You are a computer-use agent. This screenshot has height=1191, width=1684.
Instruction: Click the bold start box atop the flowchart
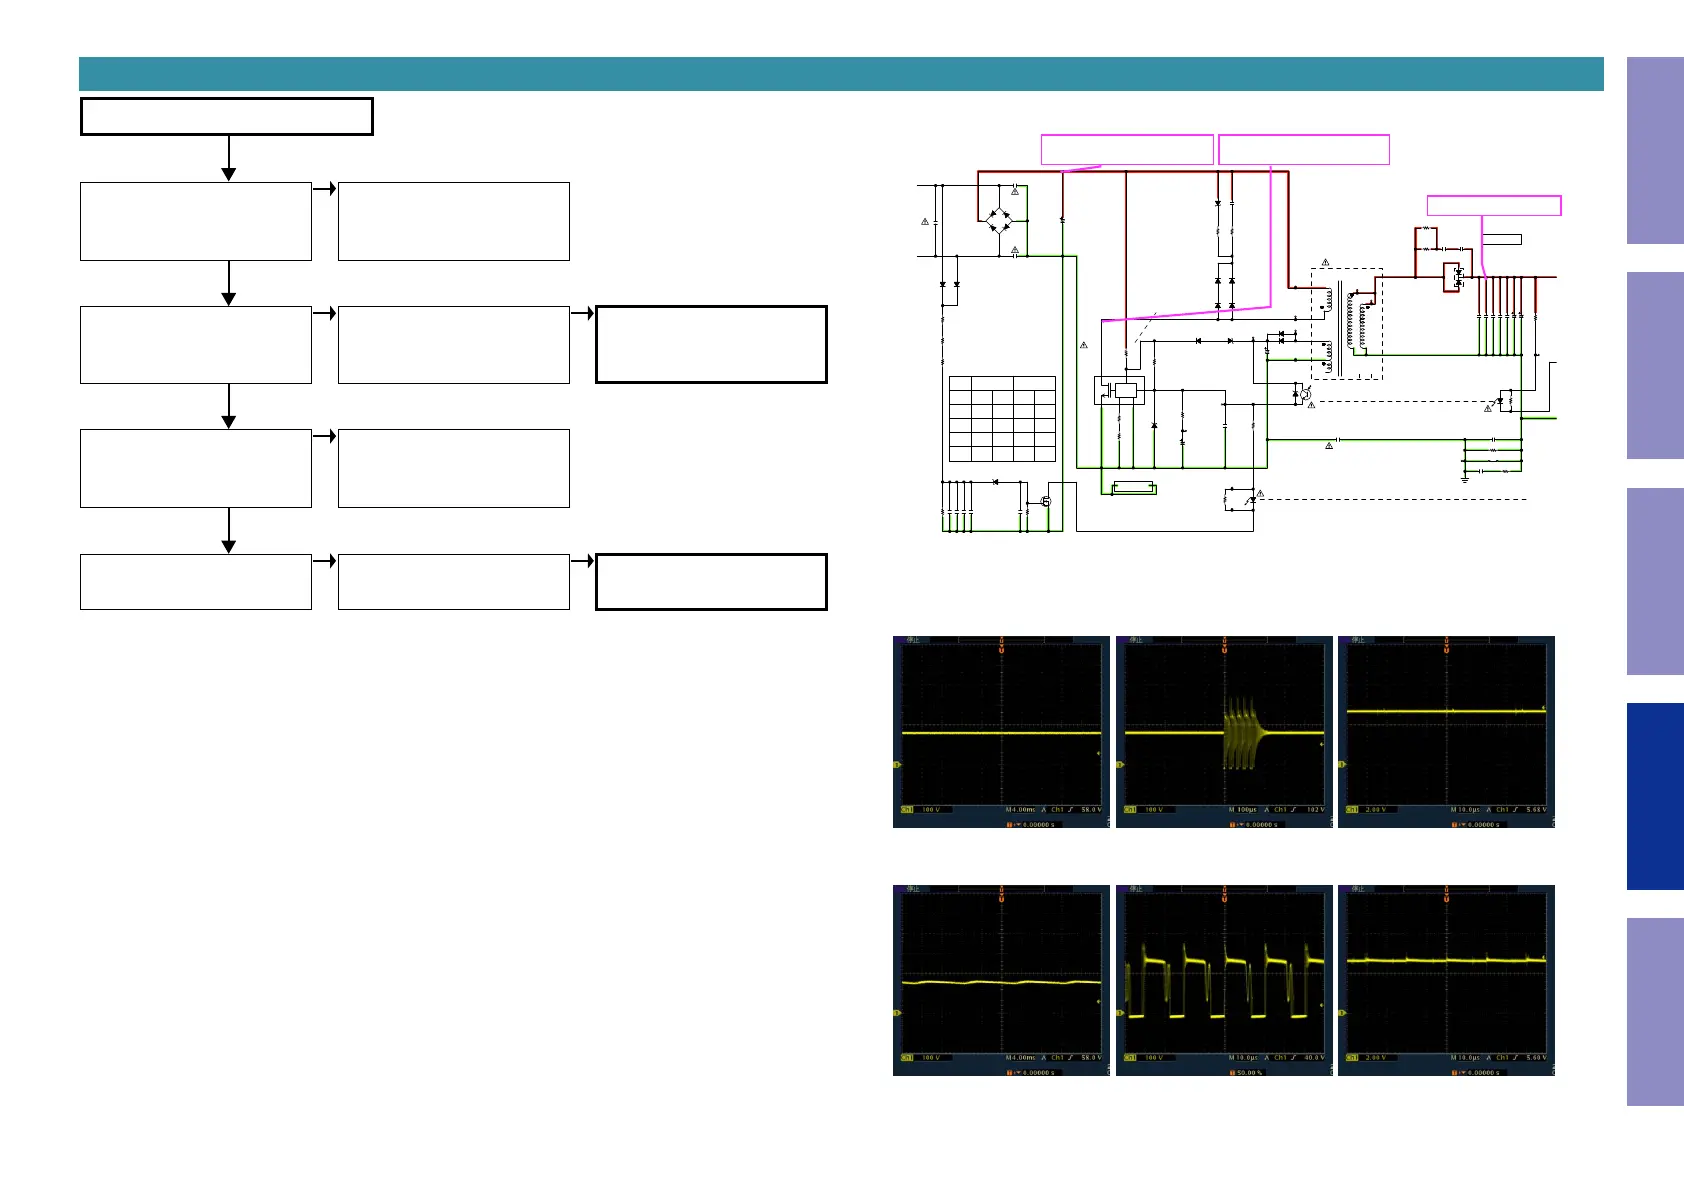[x=227, y=116]
